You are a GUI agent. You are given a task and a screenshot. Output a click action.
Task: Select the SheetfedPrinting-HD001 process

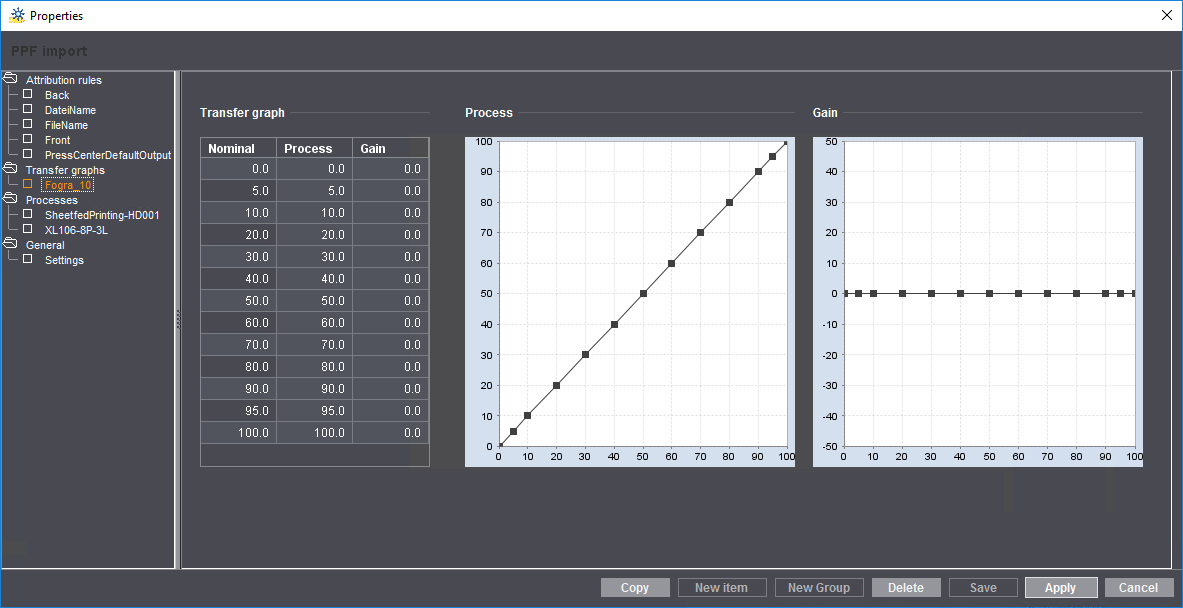(x=102, y=215)
